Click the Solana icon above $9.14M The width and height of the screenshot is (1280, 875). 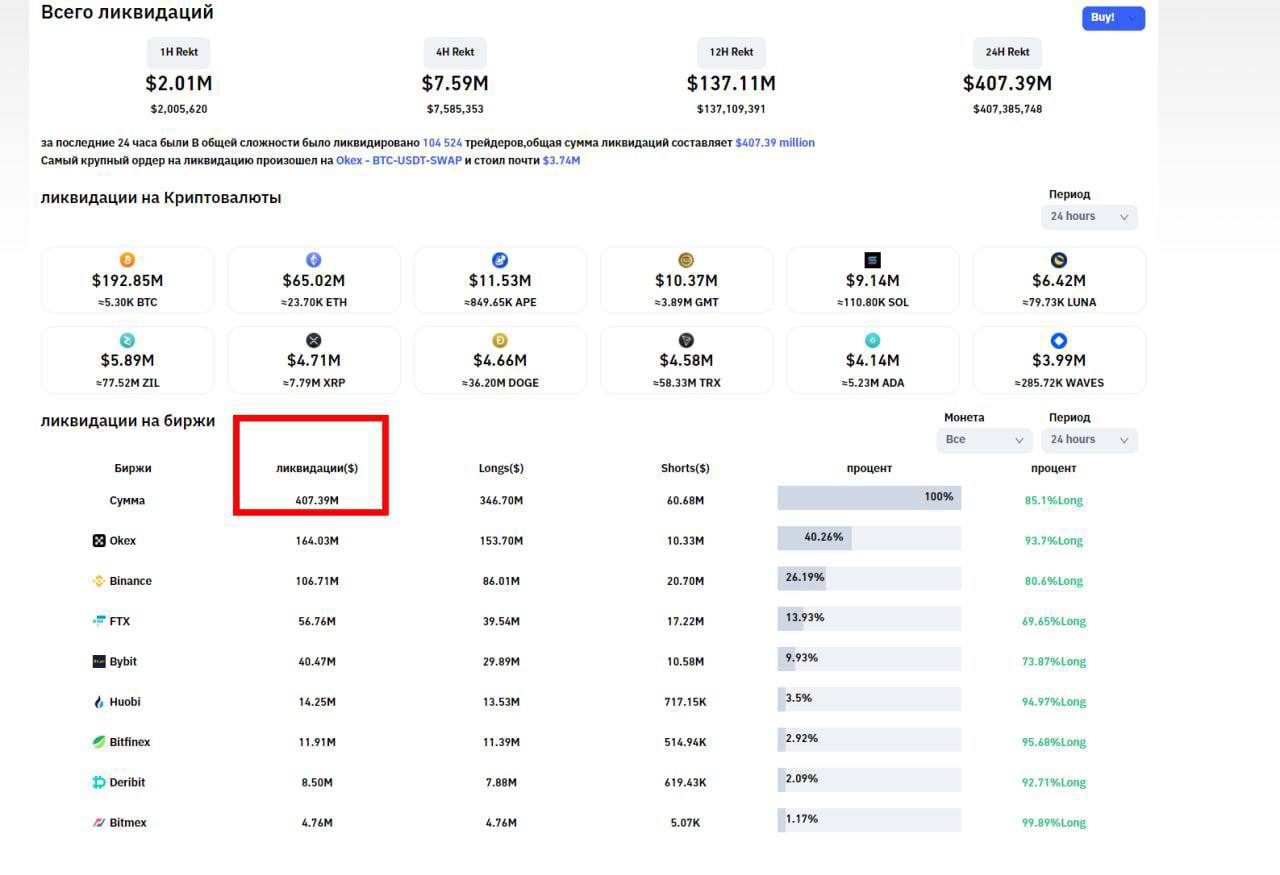pyautogui.click(x=873, y=261)
